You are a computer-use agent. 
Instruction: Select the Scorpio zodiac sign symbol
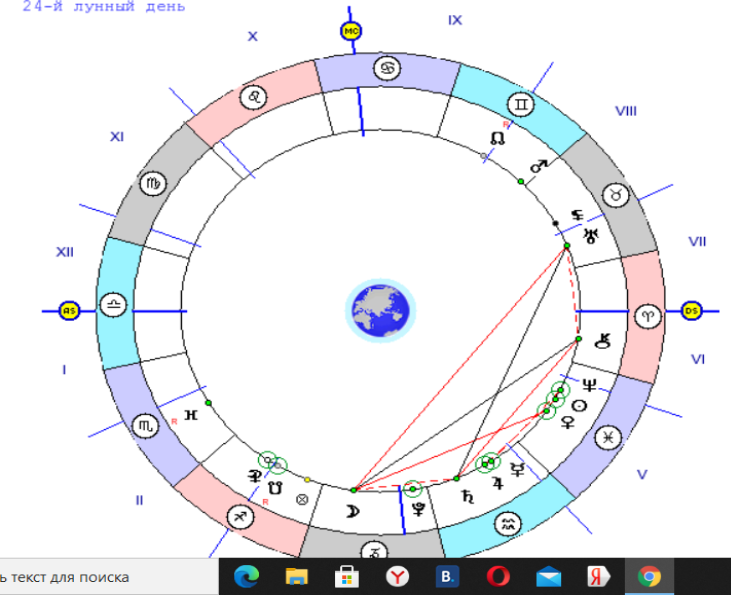[146, 427]
